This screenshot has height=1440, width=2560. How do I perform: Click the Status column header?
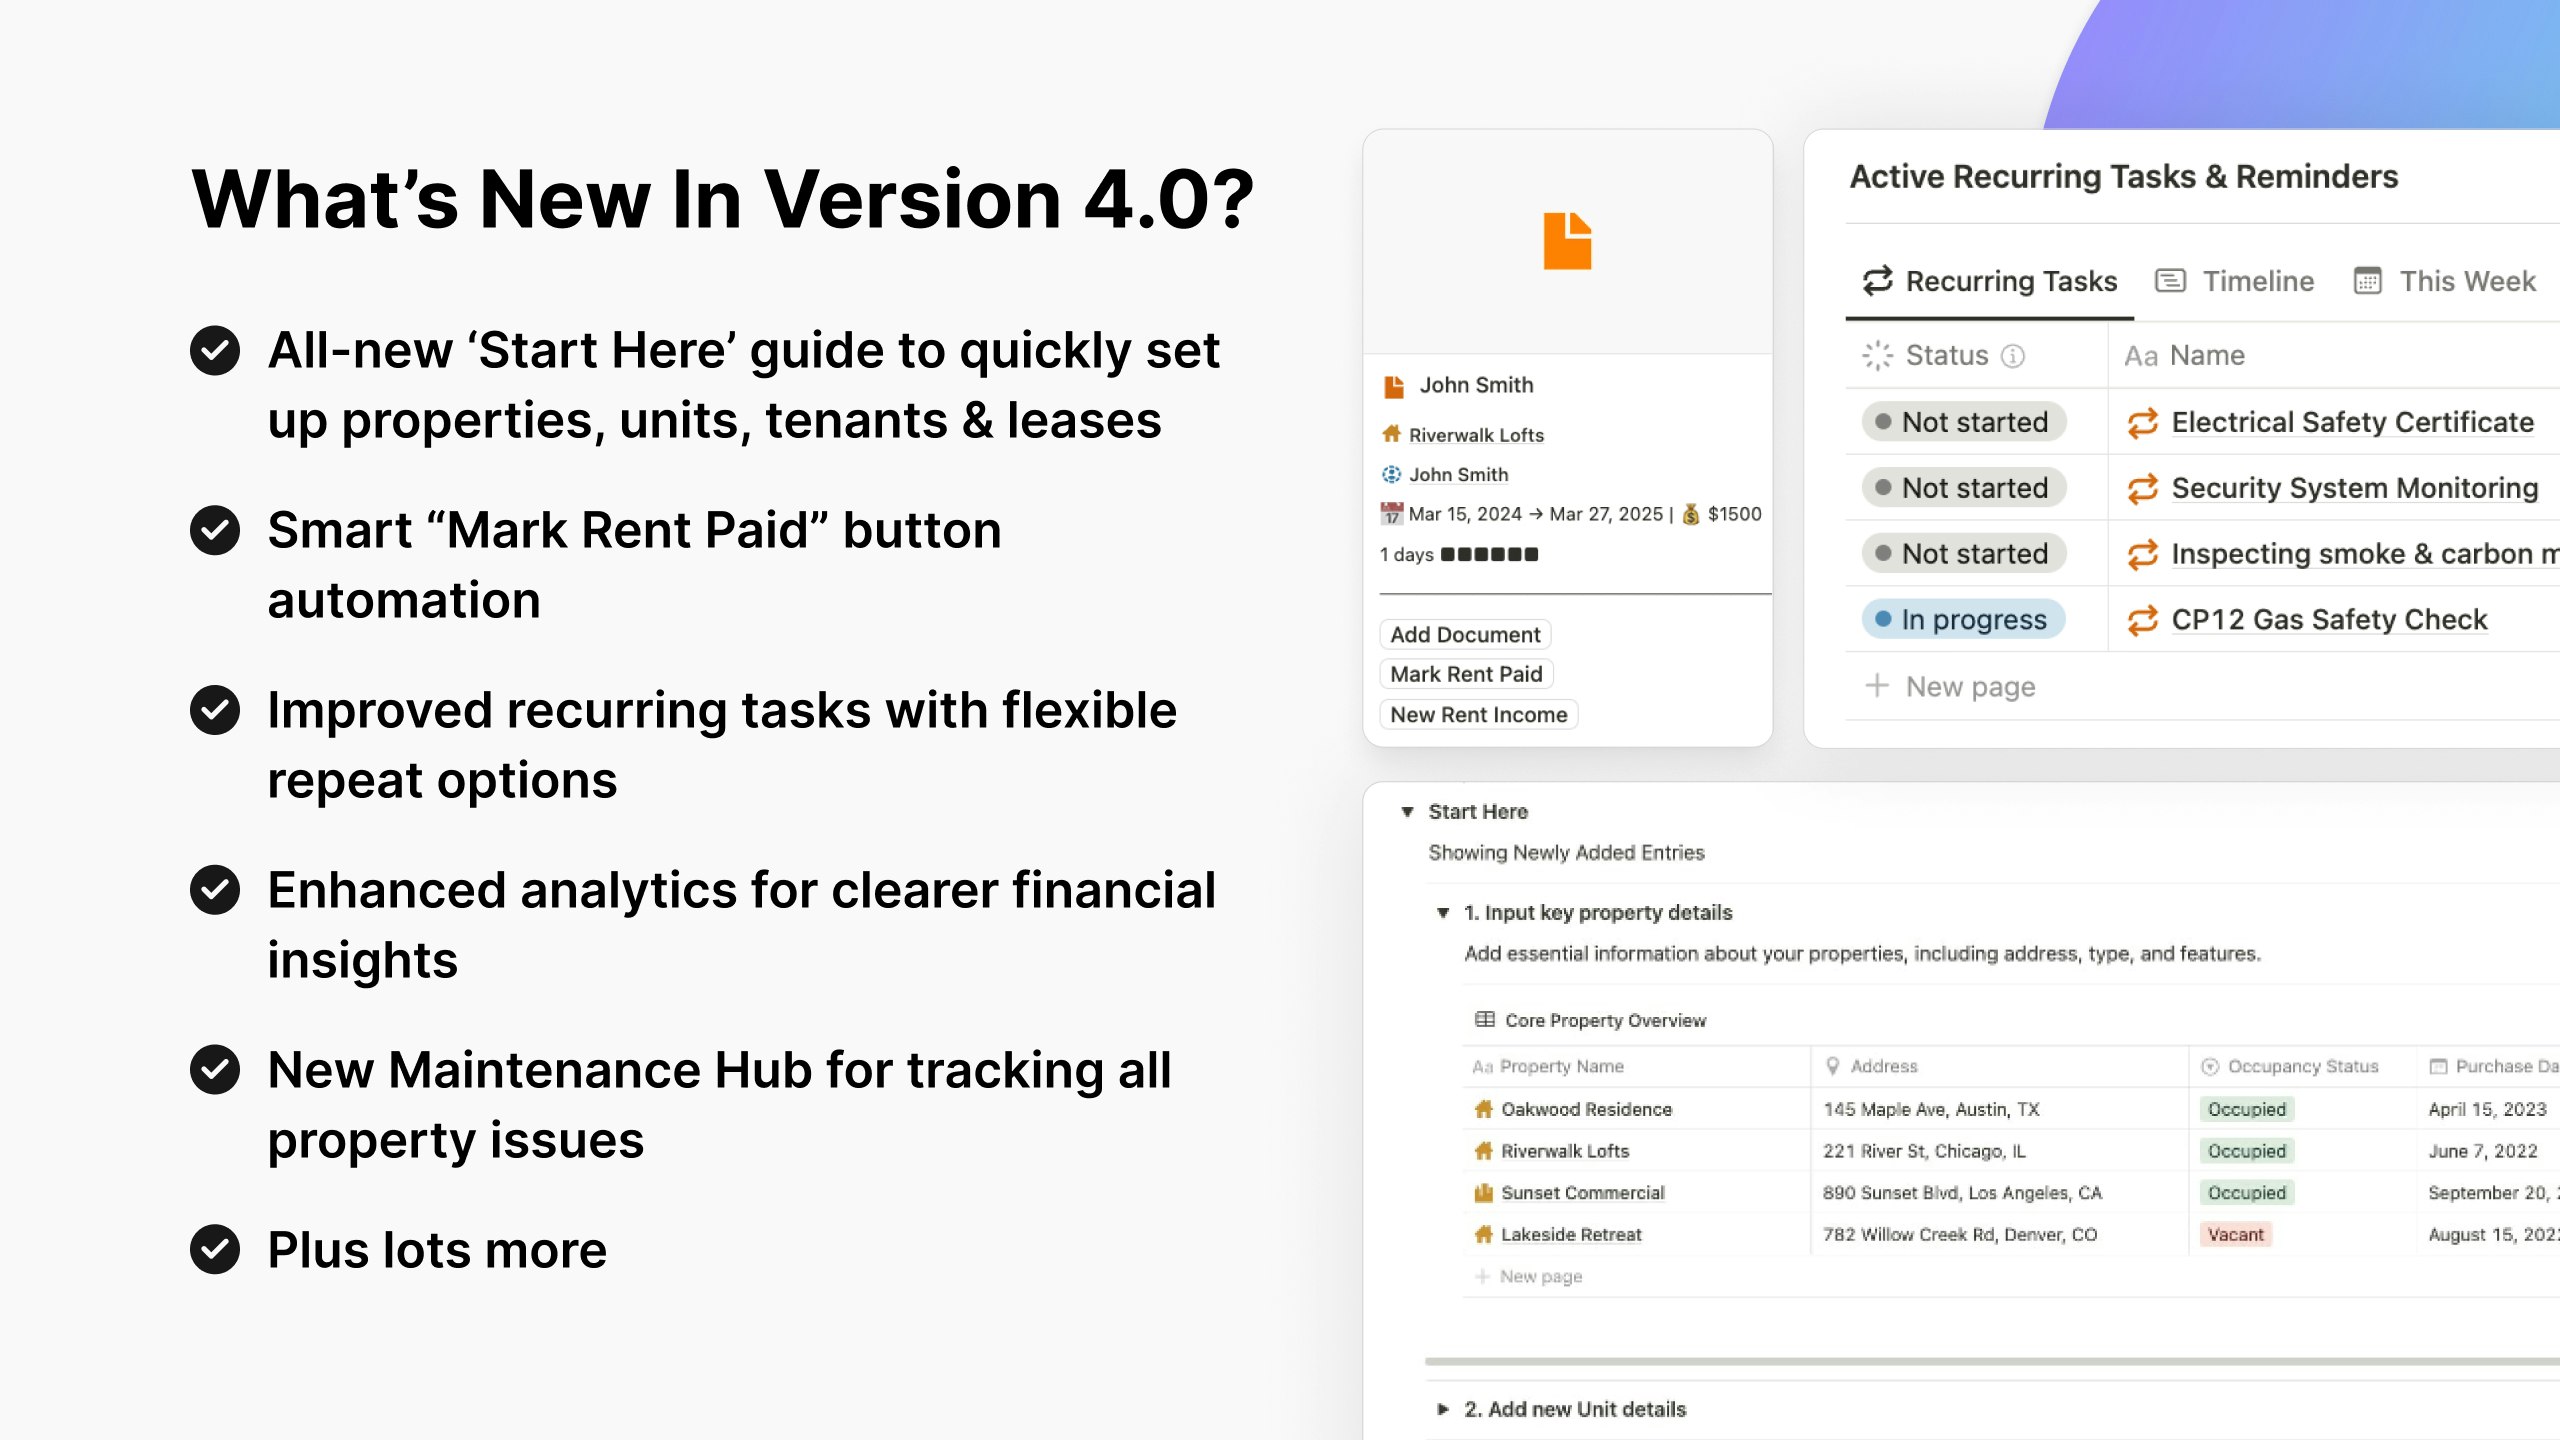(x=1976, y=355)
